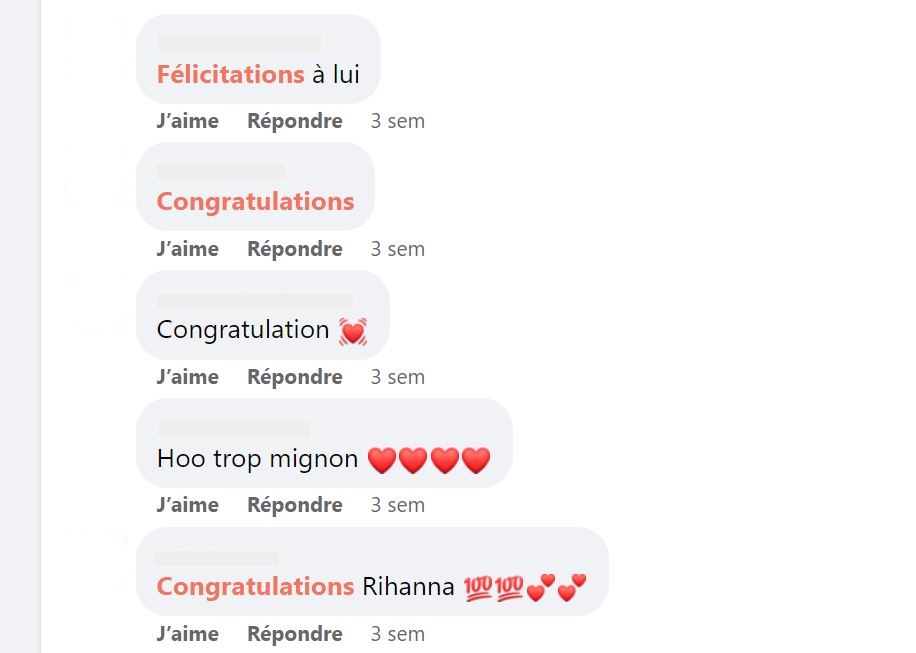Click J'aime under the lone "Congratulations" comment
Screen dimensions: 916x653
click(187, 249)
